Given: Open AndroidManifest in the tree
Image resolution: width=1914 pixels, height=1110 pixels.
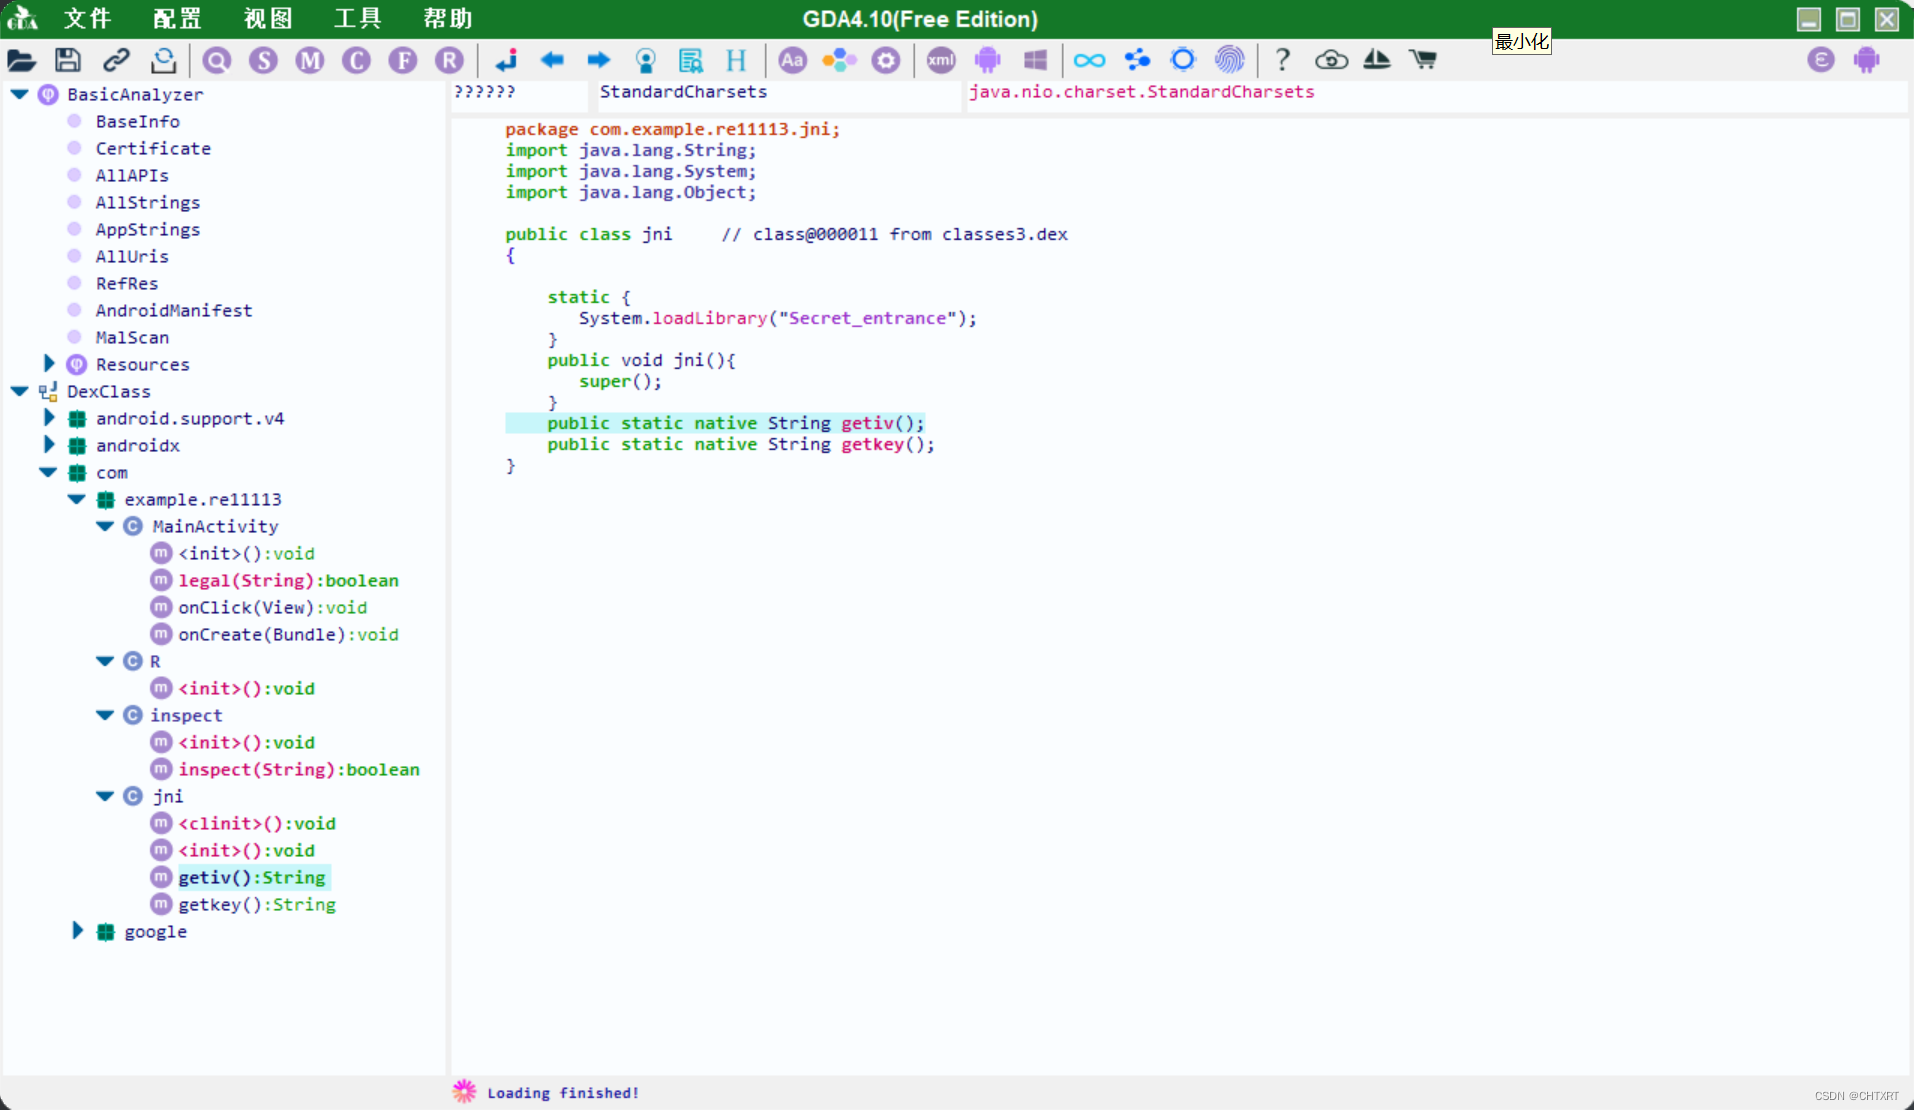Looking at the screenshot, I should click(x=173, y=310).
